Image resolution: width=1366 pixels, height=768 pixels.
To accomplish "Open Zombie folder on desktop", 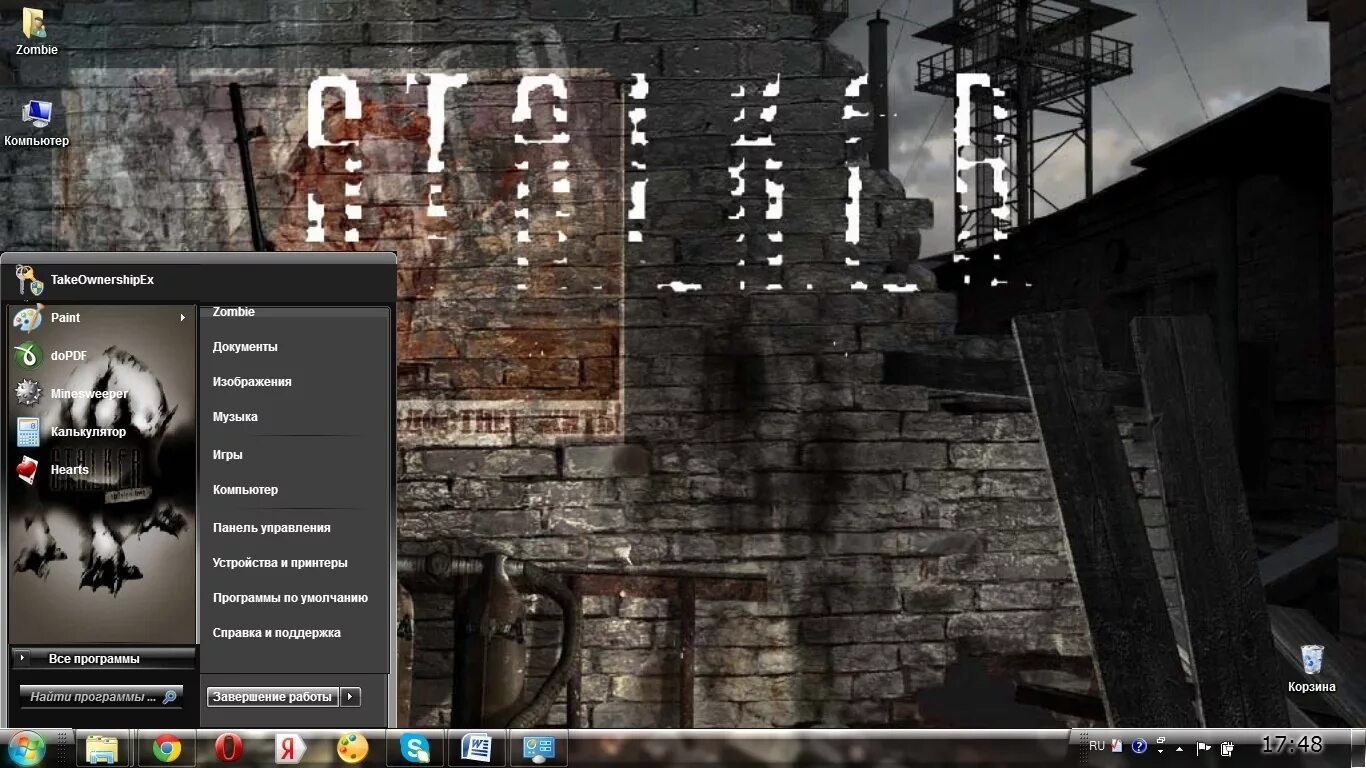I will (36, 32).
